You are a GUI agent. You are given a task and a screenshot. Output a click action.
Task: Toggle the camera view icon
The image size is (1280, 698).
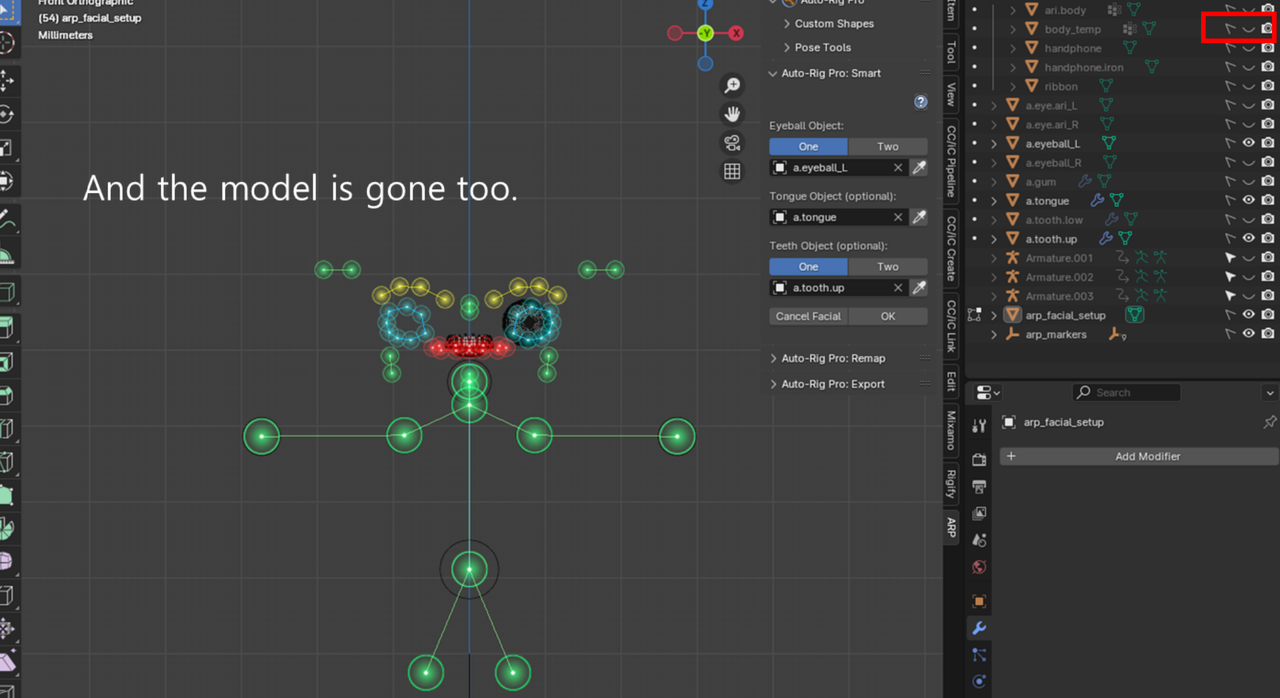click(732, 143)
